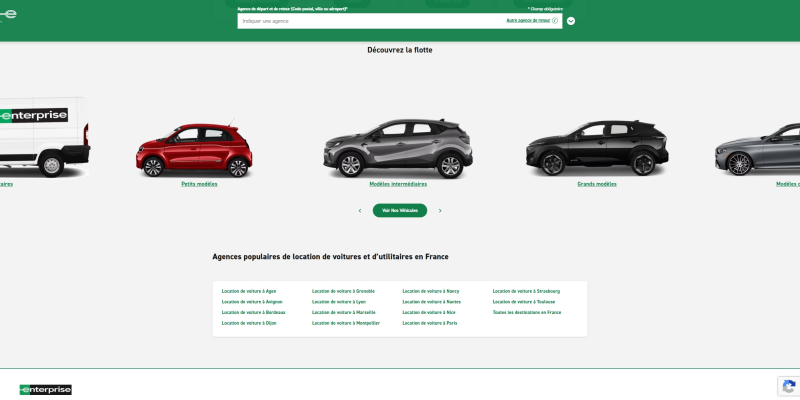The width and height of the screenshot is (800, 400).
Task: Open 'Location de voiture à Nancy'
Action: [x=431, y=291]
